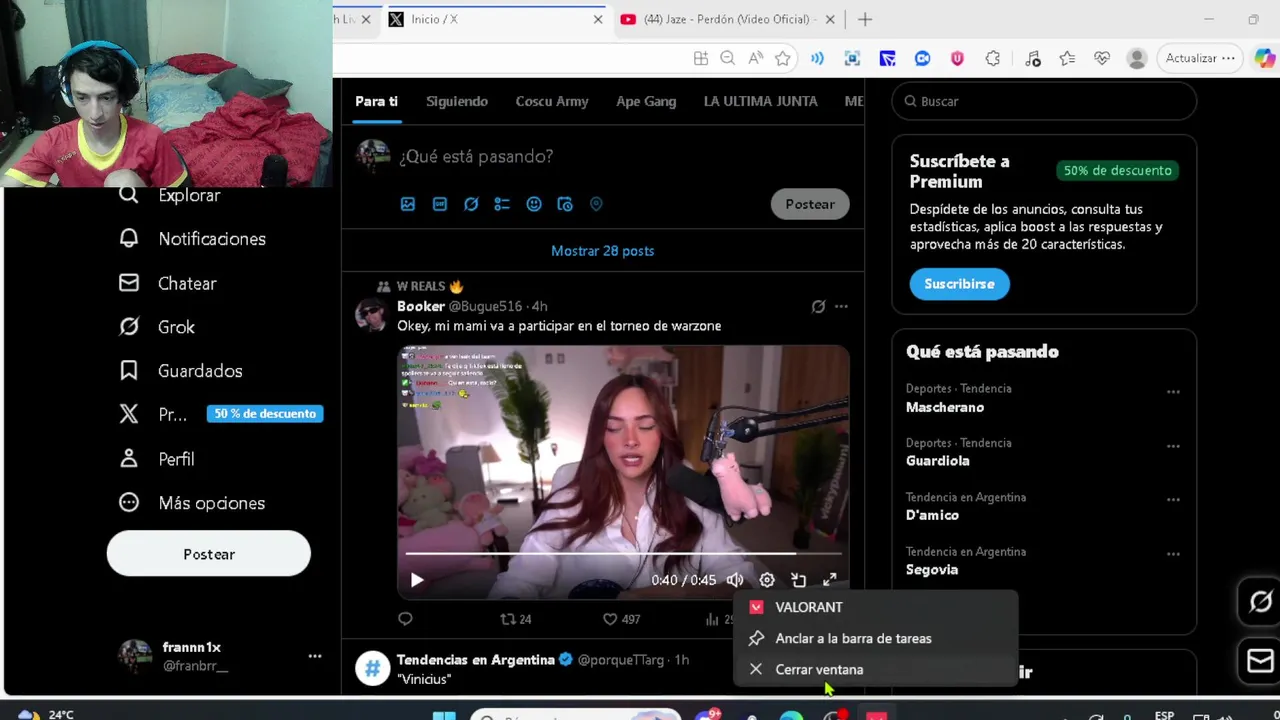Add a GIF to the new post

(440, 204)
